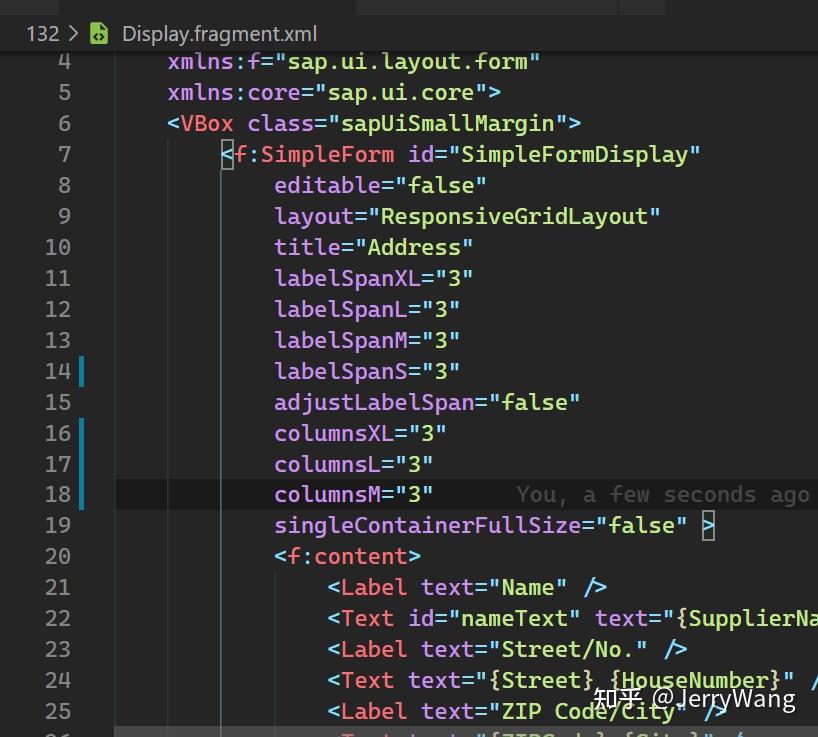Screen dimensions: 818x737
Task: Click the f:content opening tag
Action: [x=347, y=557]
